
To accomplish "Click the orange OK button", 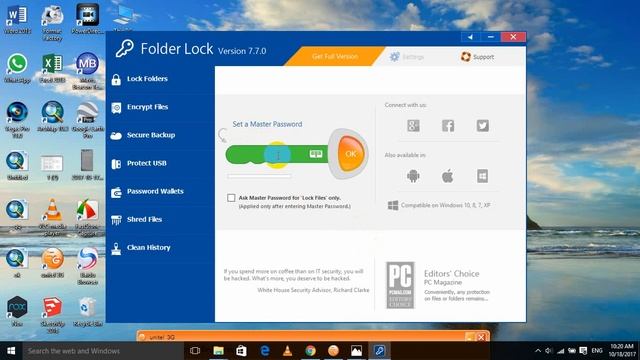I will pos(351,154).
